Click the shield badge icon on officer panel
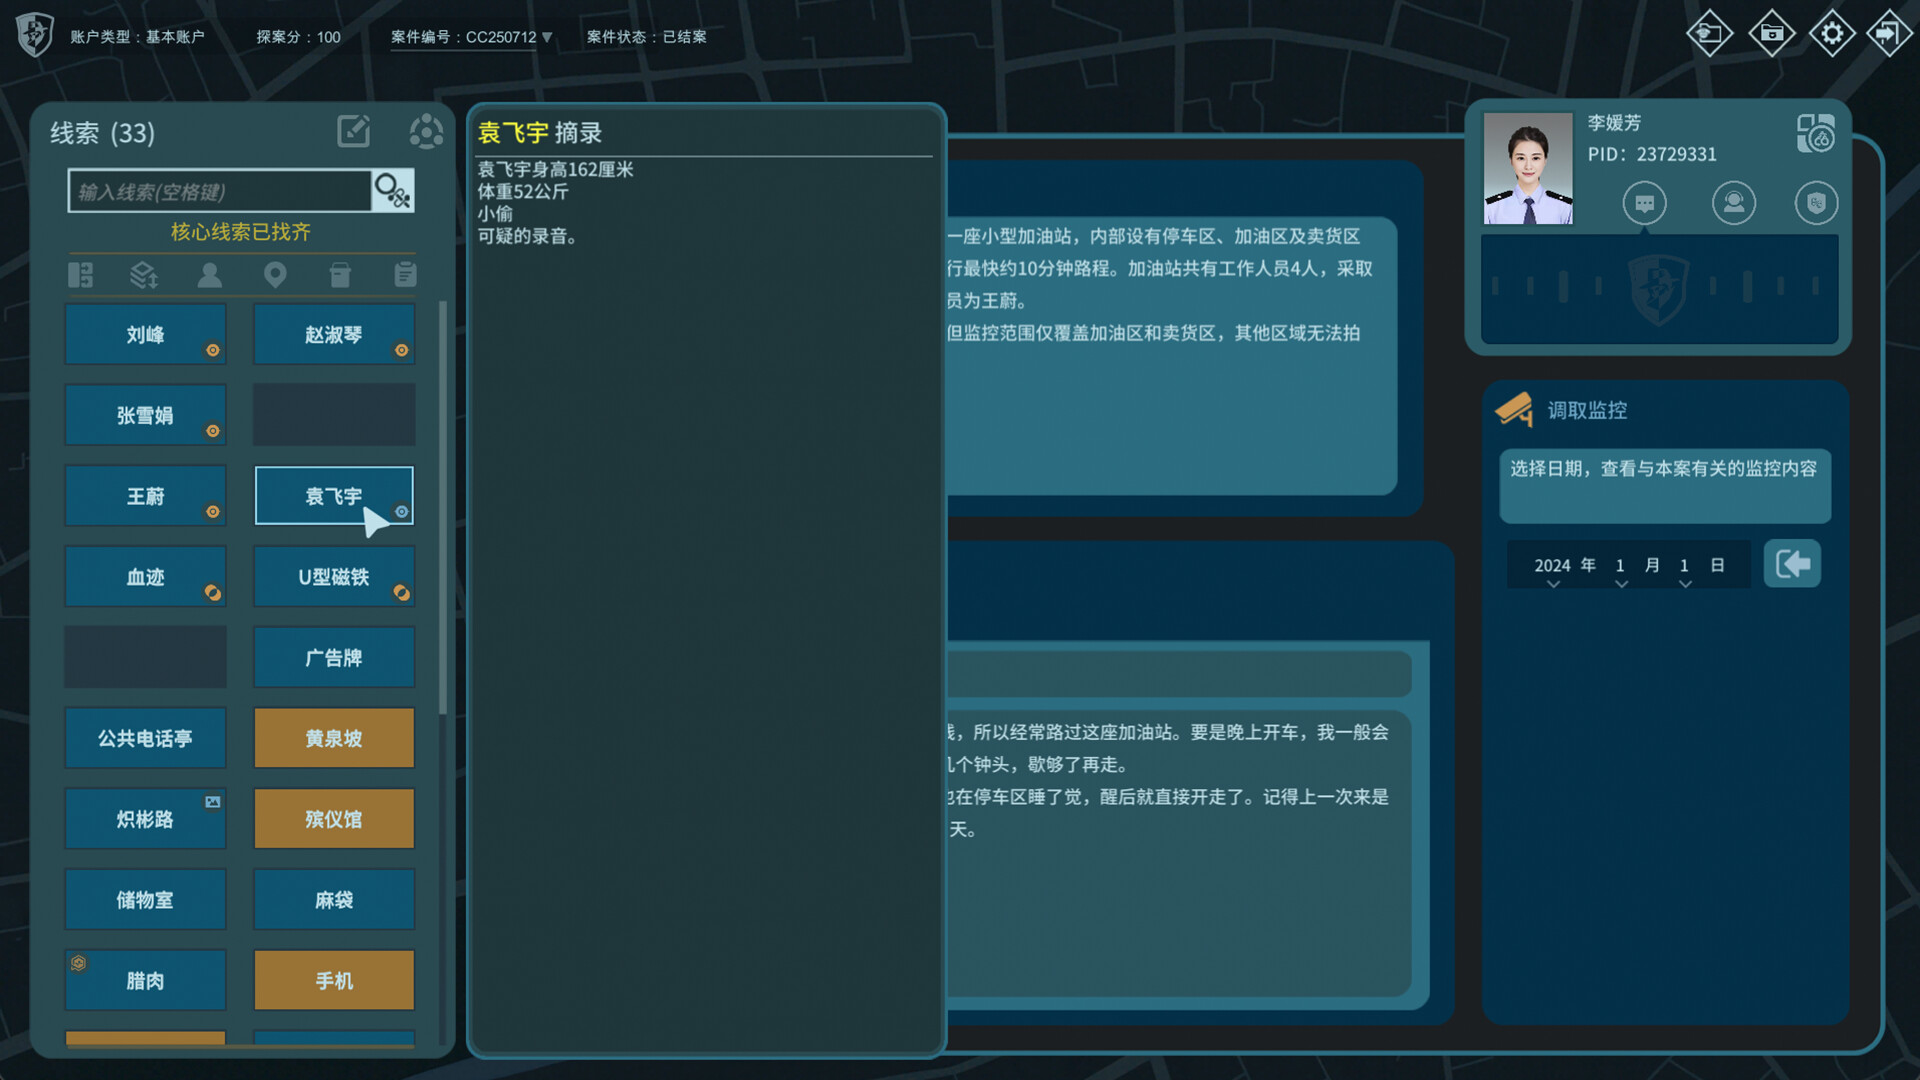 [1816, 202]
